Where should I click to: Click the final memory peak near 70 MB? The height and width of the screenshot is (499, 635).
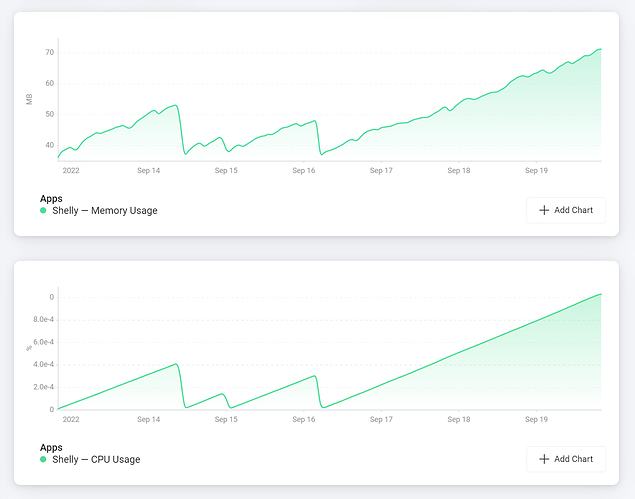600,49
